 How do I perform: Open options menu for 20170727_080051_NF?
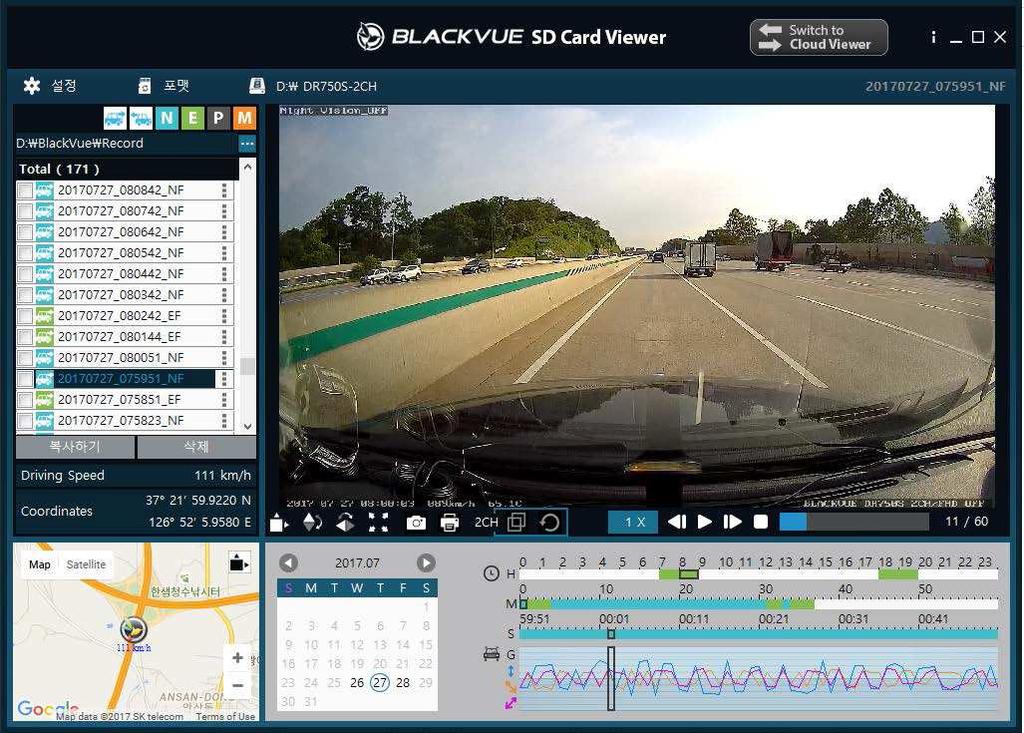(x=224, y=358)
